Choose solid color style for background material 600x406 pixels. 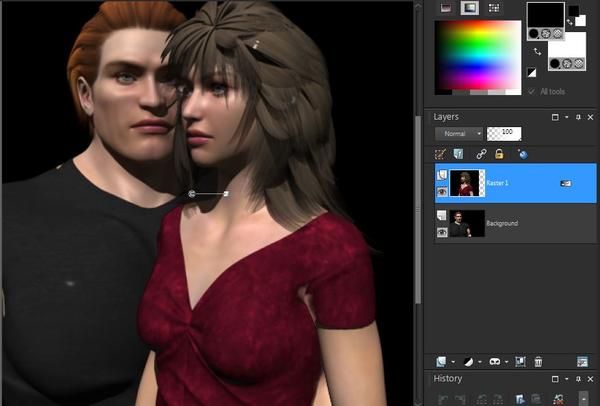click(555, 64)
